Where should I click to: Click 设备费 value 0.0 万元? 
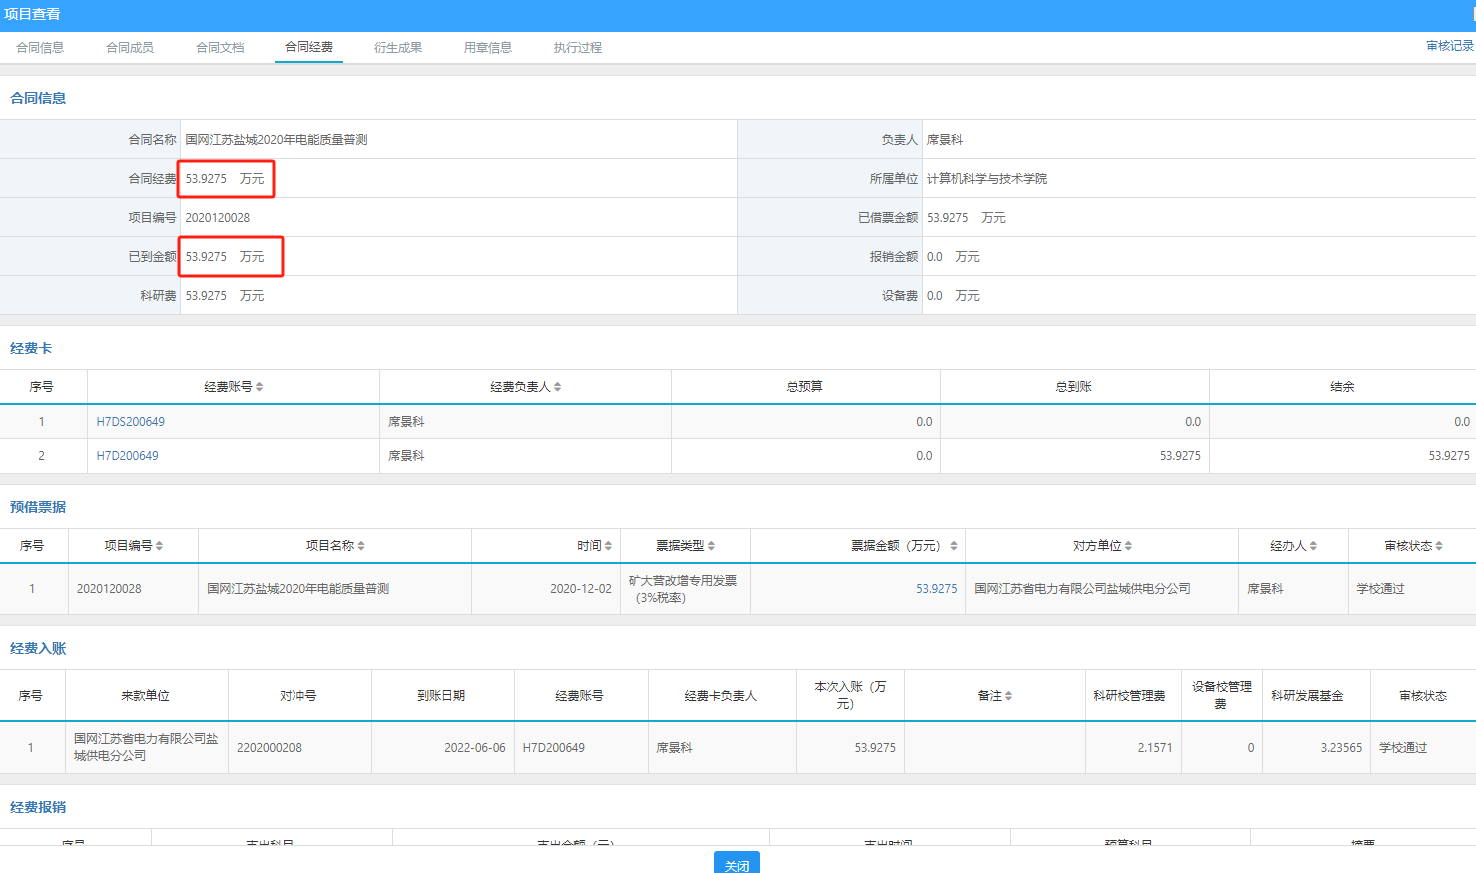pos(953,296)
